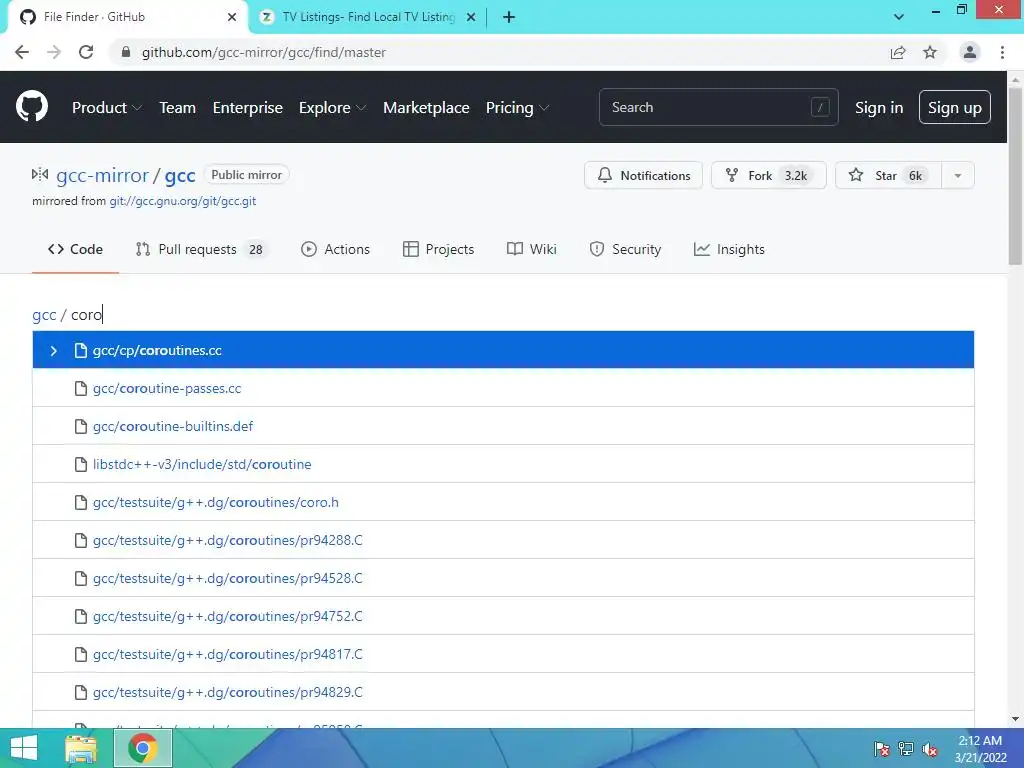
Task: Open libstdc++-v3/include/std/coroutine result
Action: [x=202, y=464]
